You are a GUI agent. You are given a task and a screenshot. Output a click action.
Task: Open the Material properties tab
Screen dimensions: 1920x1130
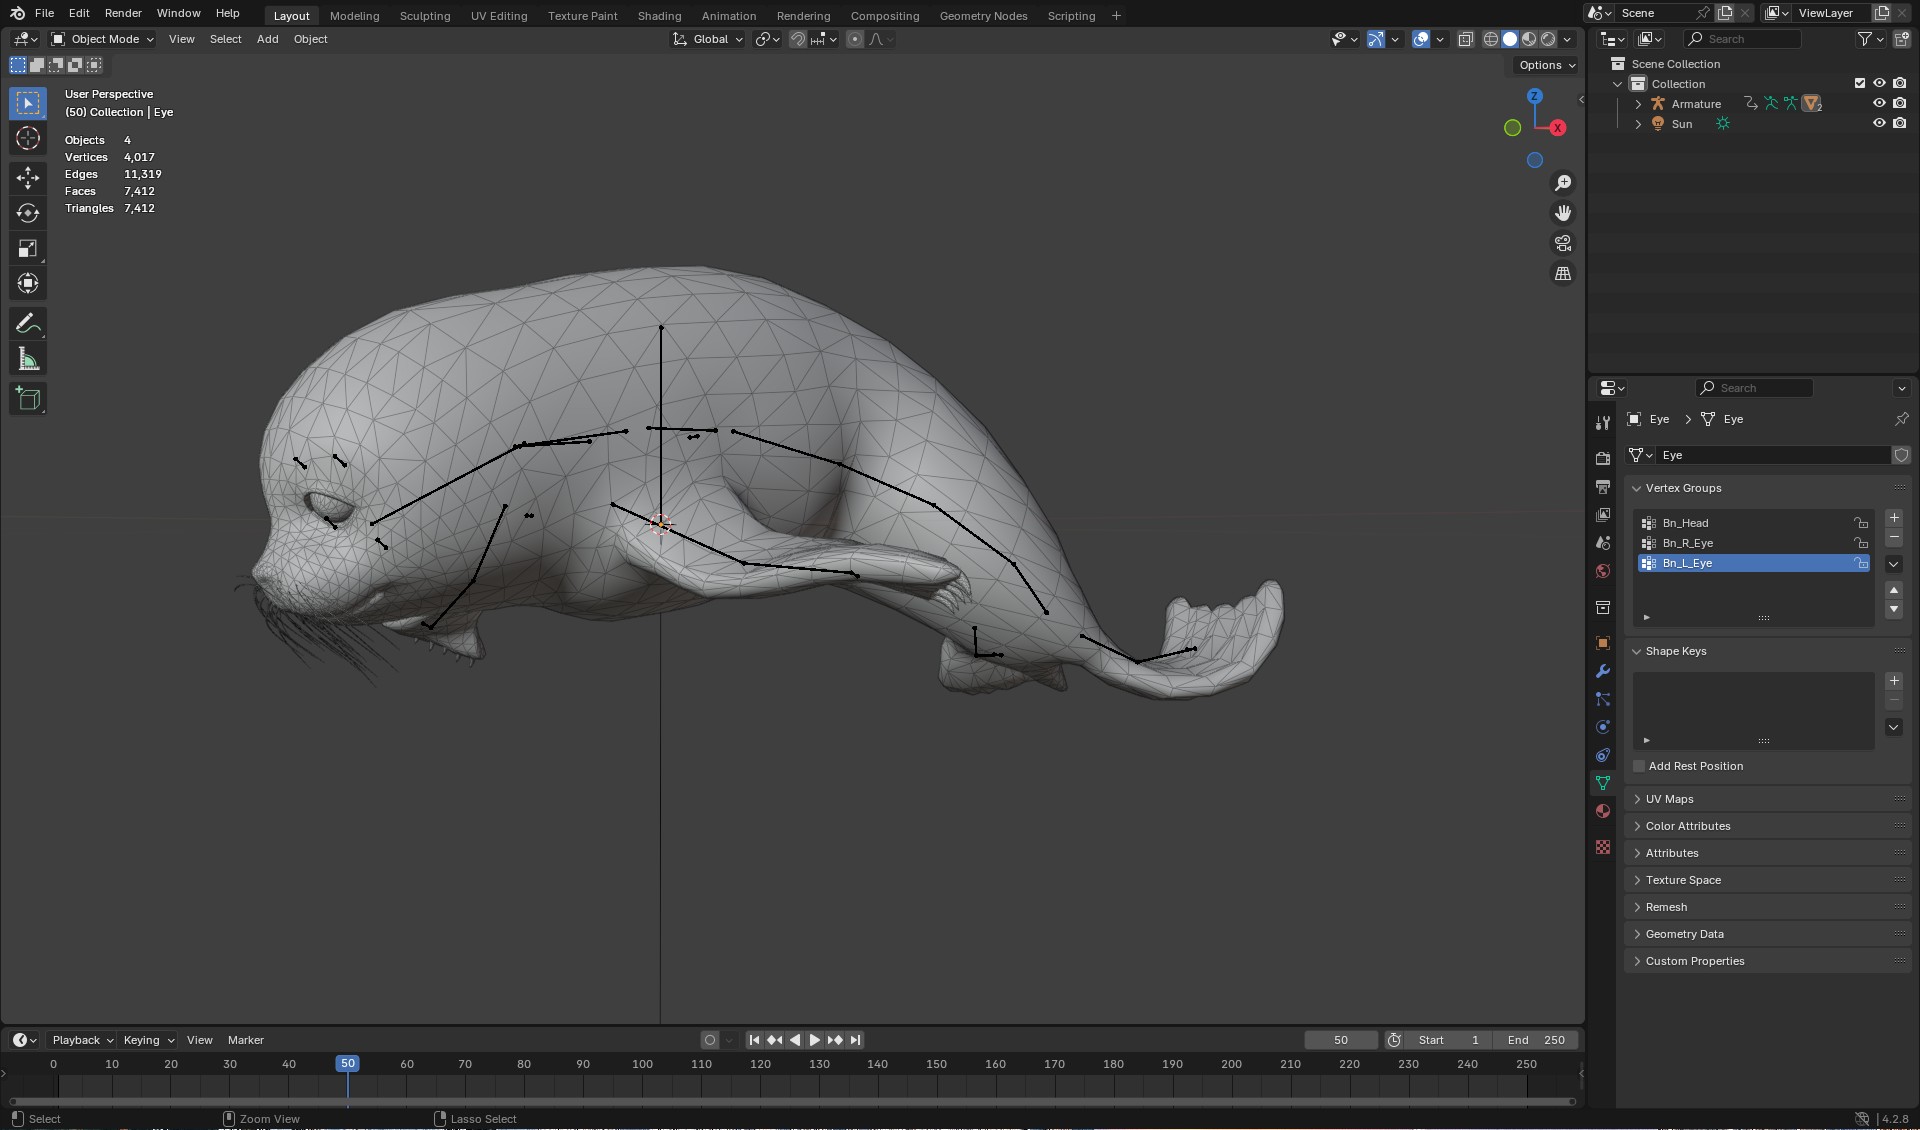pos(1603,811)
